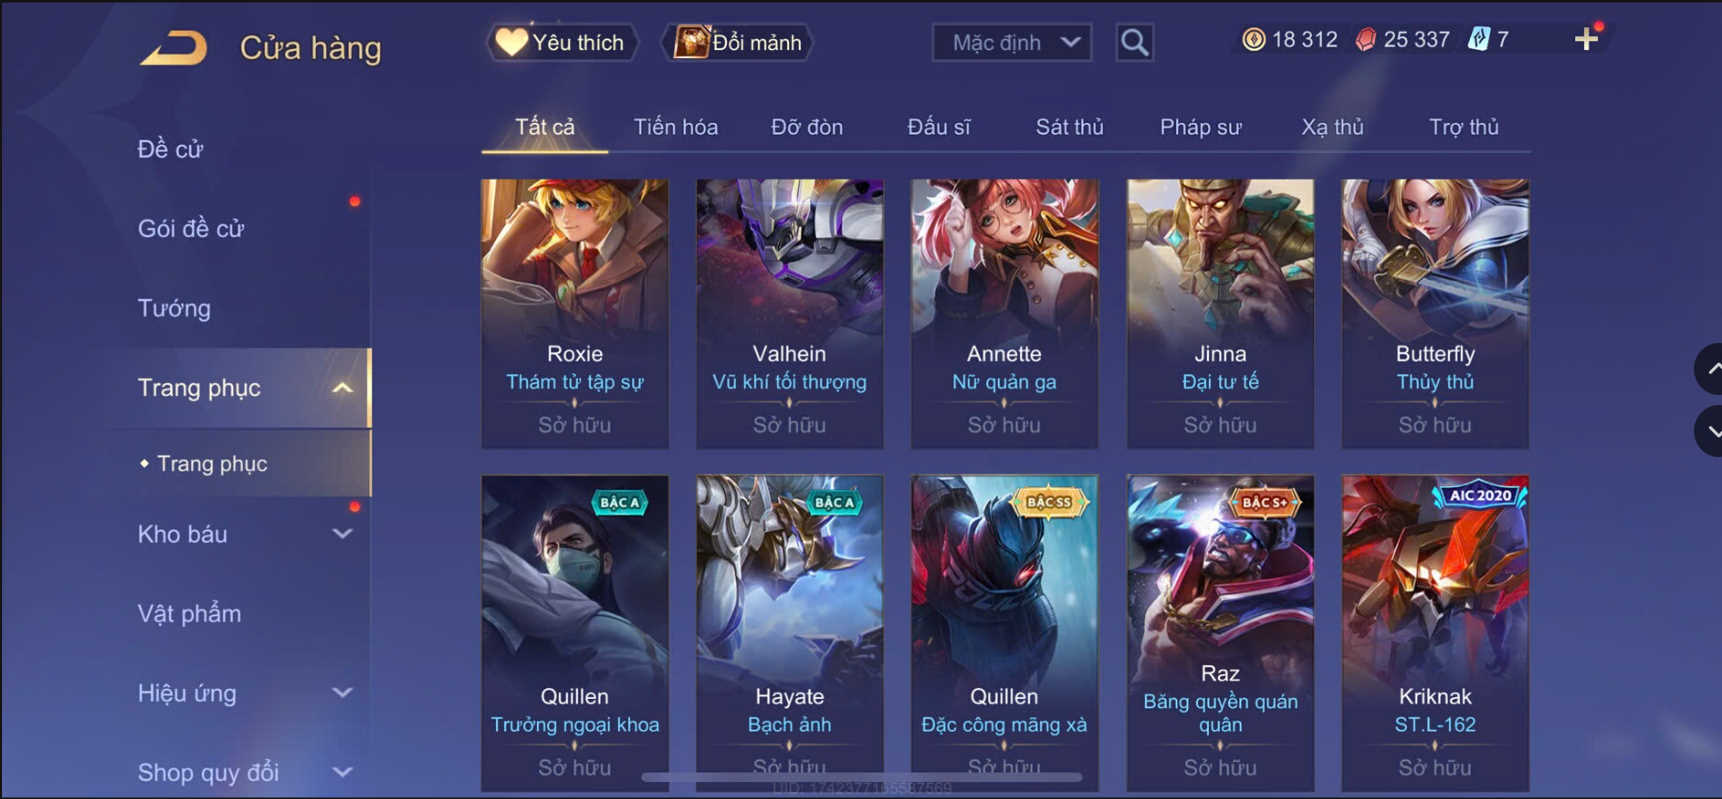Image resolution: width=1722 pixels, height=799 pixels.
Task: Click the downward arrow on right edge
Action: 1710,432
